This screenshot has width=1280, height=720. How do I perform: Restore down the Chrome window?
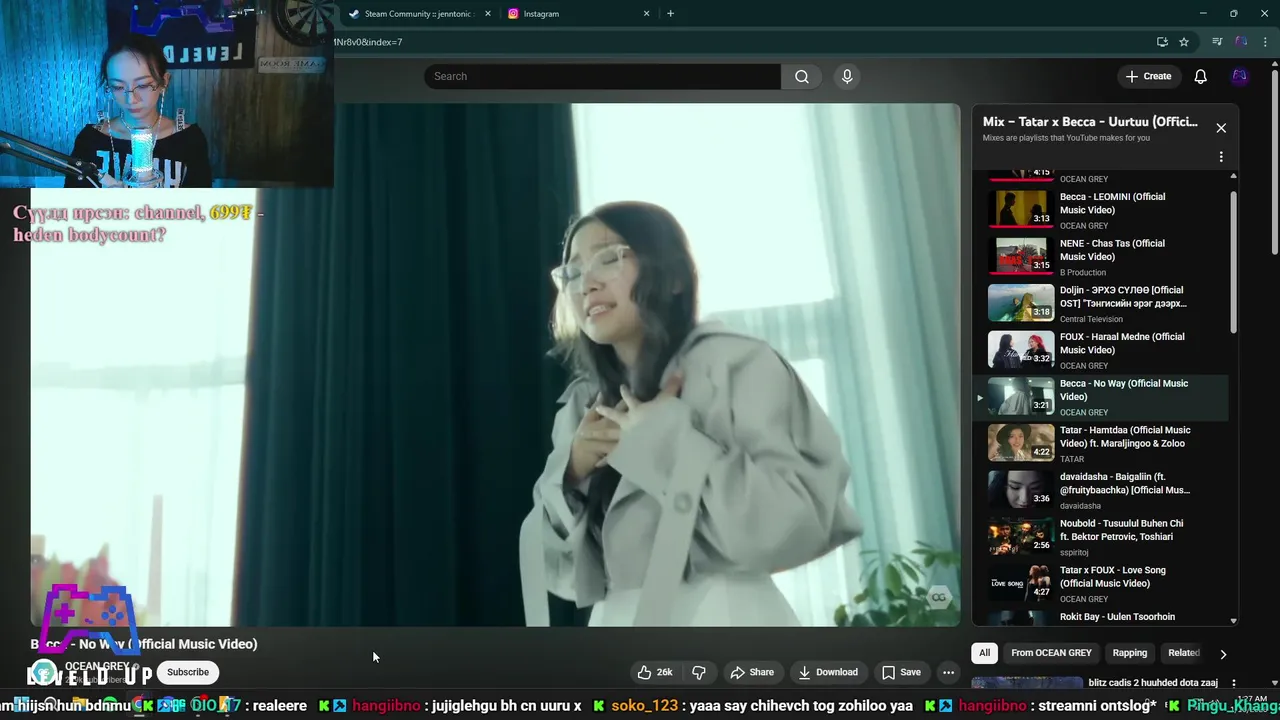click(1233, 13)
